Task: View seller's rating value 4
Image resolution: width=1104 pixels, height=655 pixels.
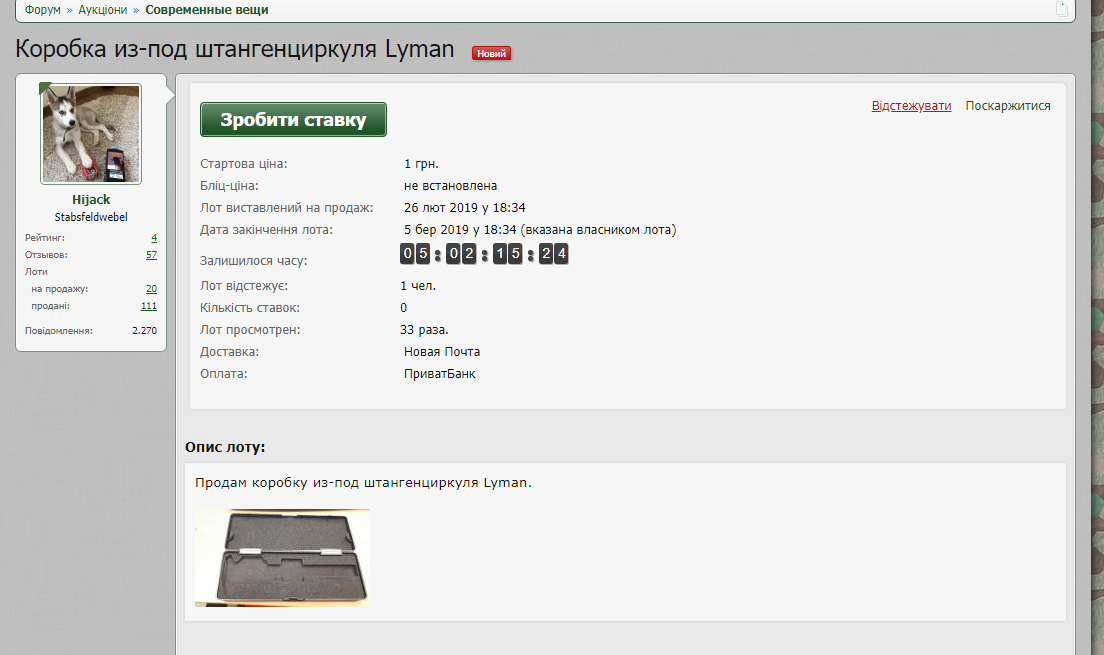Action: 154,238
